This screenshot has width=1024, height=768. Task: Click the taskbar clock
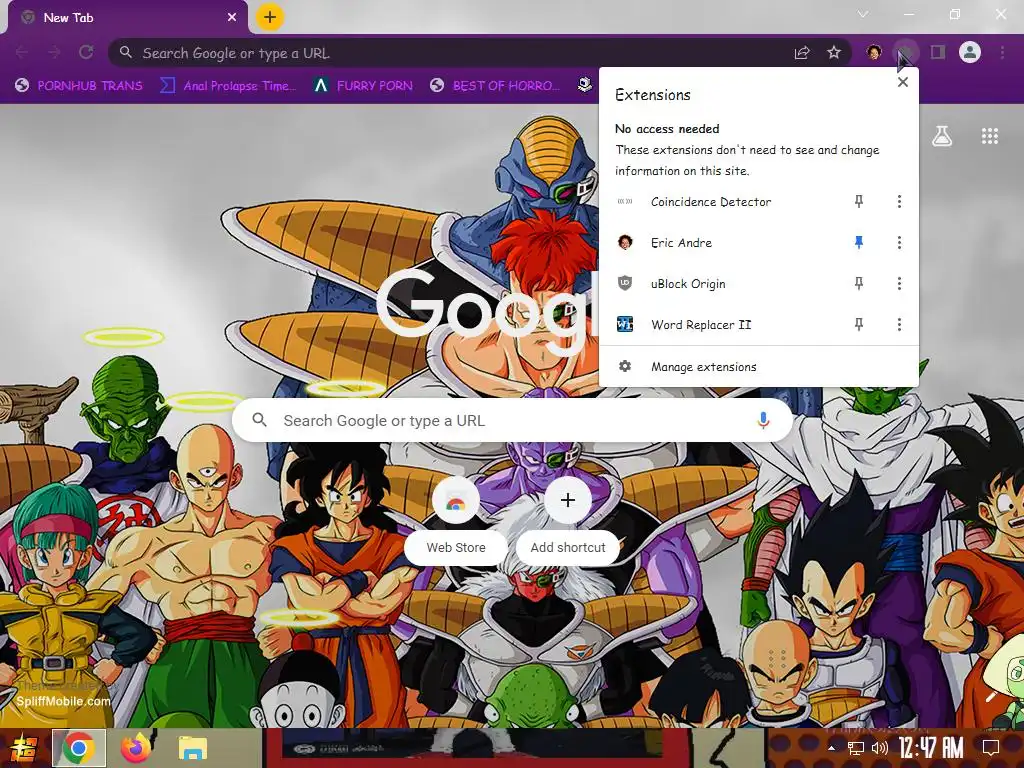pos(931,748)
